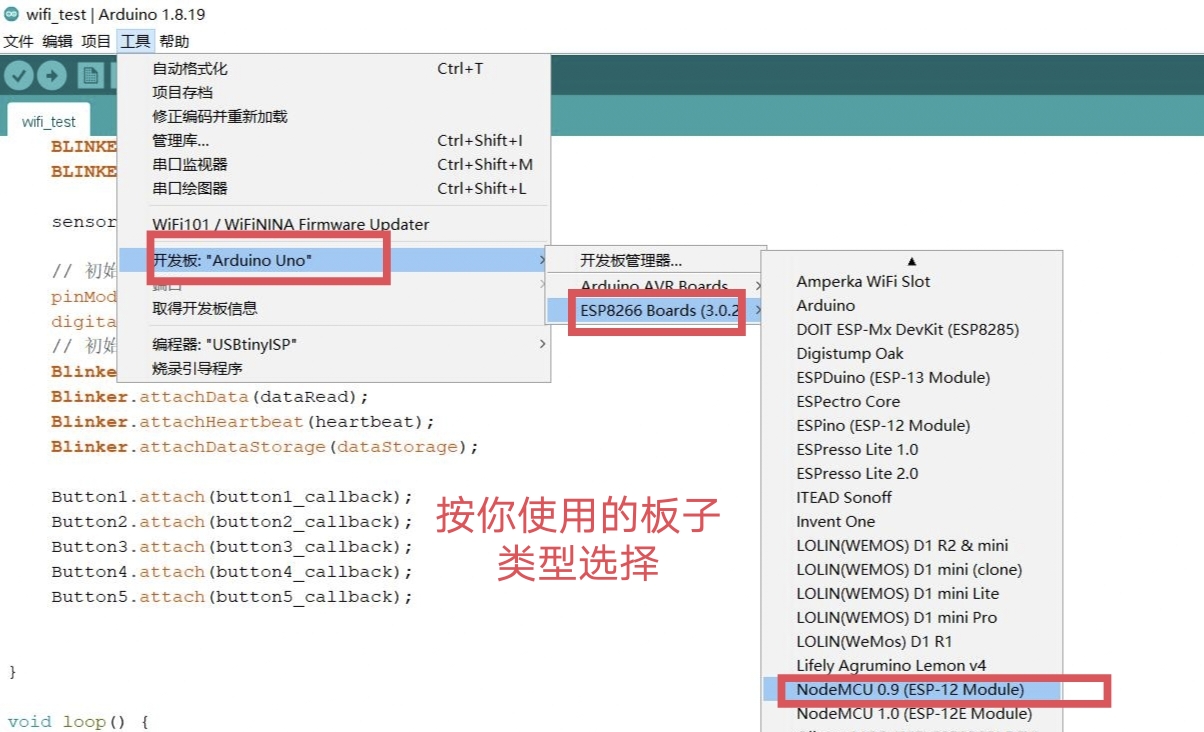
Task: Open the 项目 menu
Action: pyautogui.click(x=96, y=41)
